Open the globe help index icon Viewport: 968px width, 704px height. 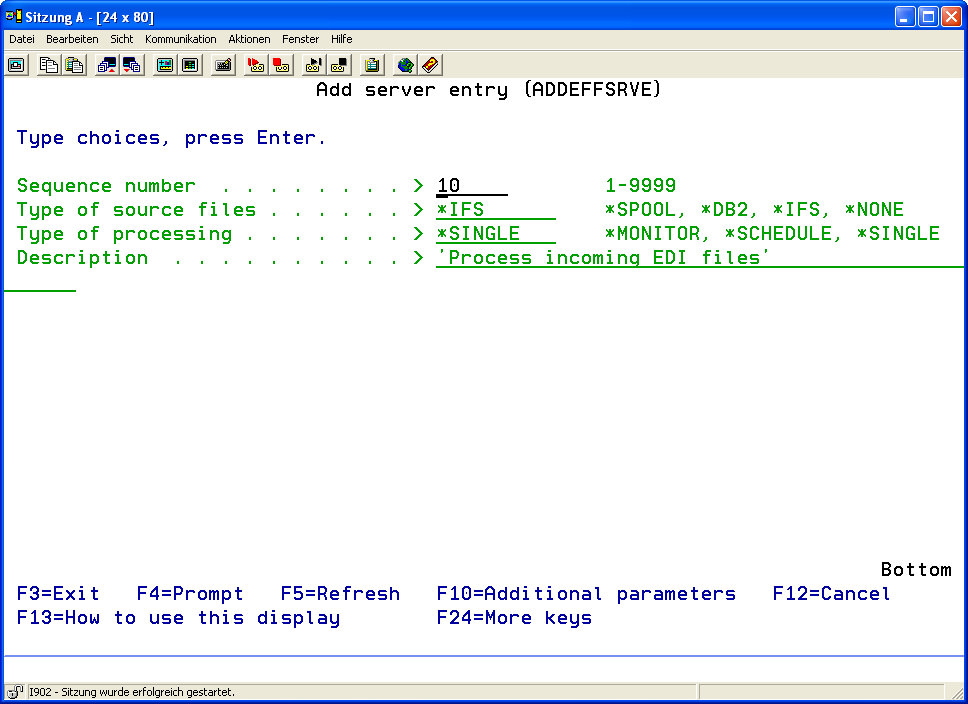pyautogui.click(x=405, y=65)
